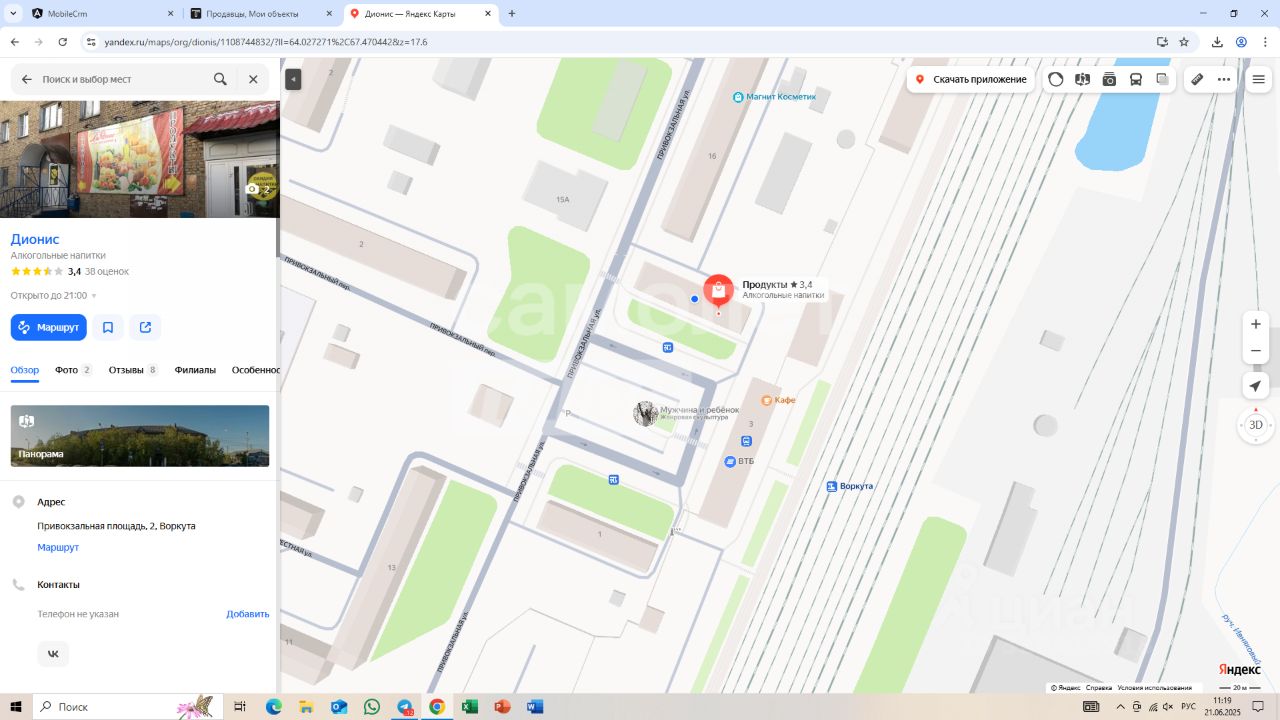This screenshot has width=1280, height=720.
Task: Open the VK social network link
Action: tap(53, 654)
